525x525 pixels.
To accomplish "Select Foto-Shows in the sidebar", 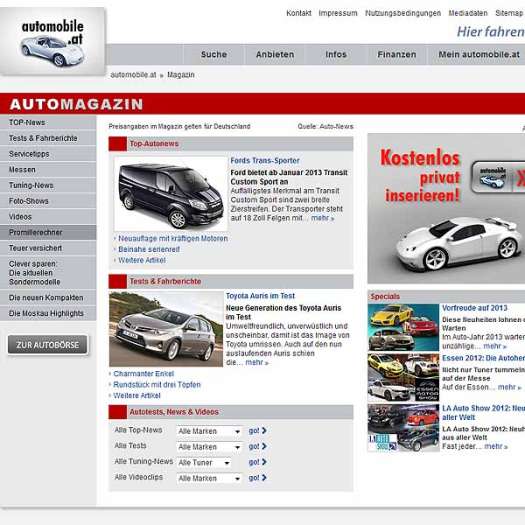I will pyautogui.click(x=48, y=201).
